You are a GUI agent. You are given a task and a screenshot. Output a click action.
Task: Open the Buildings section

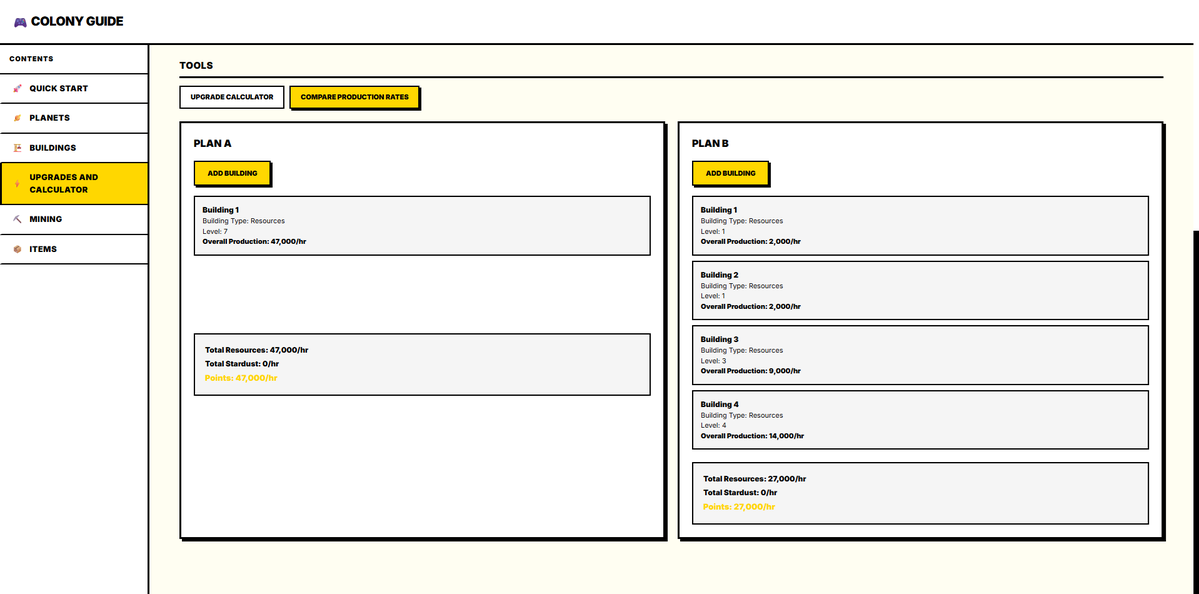pyautogui.click(x=73, y=148)
